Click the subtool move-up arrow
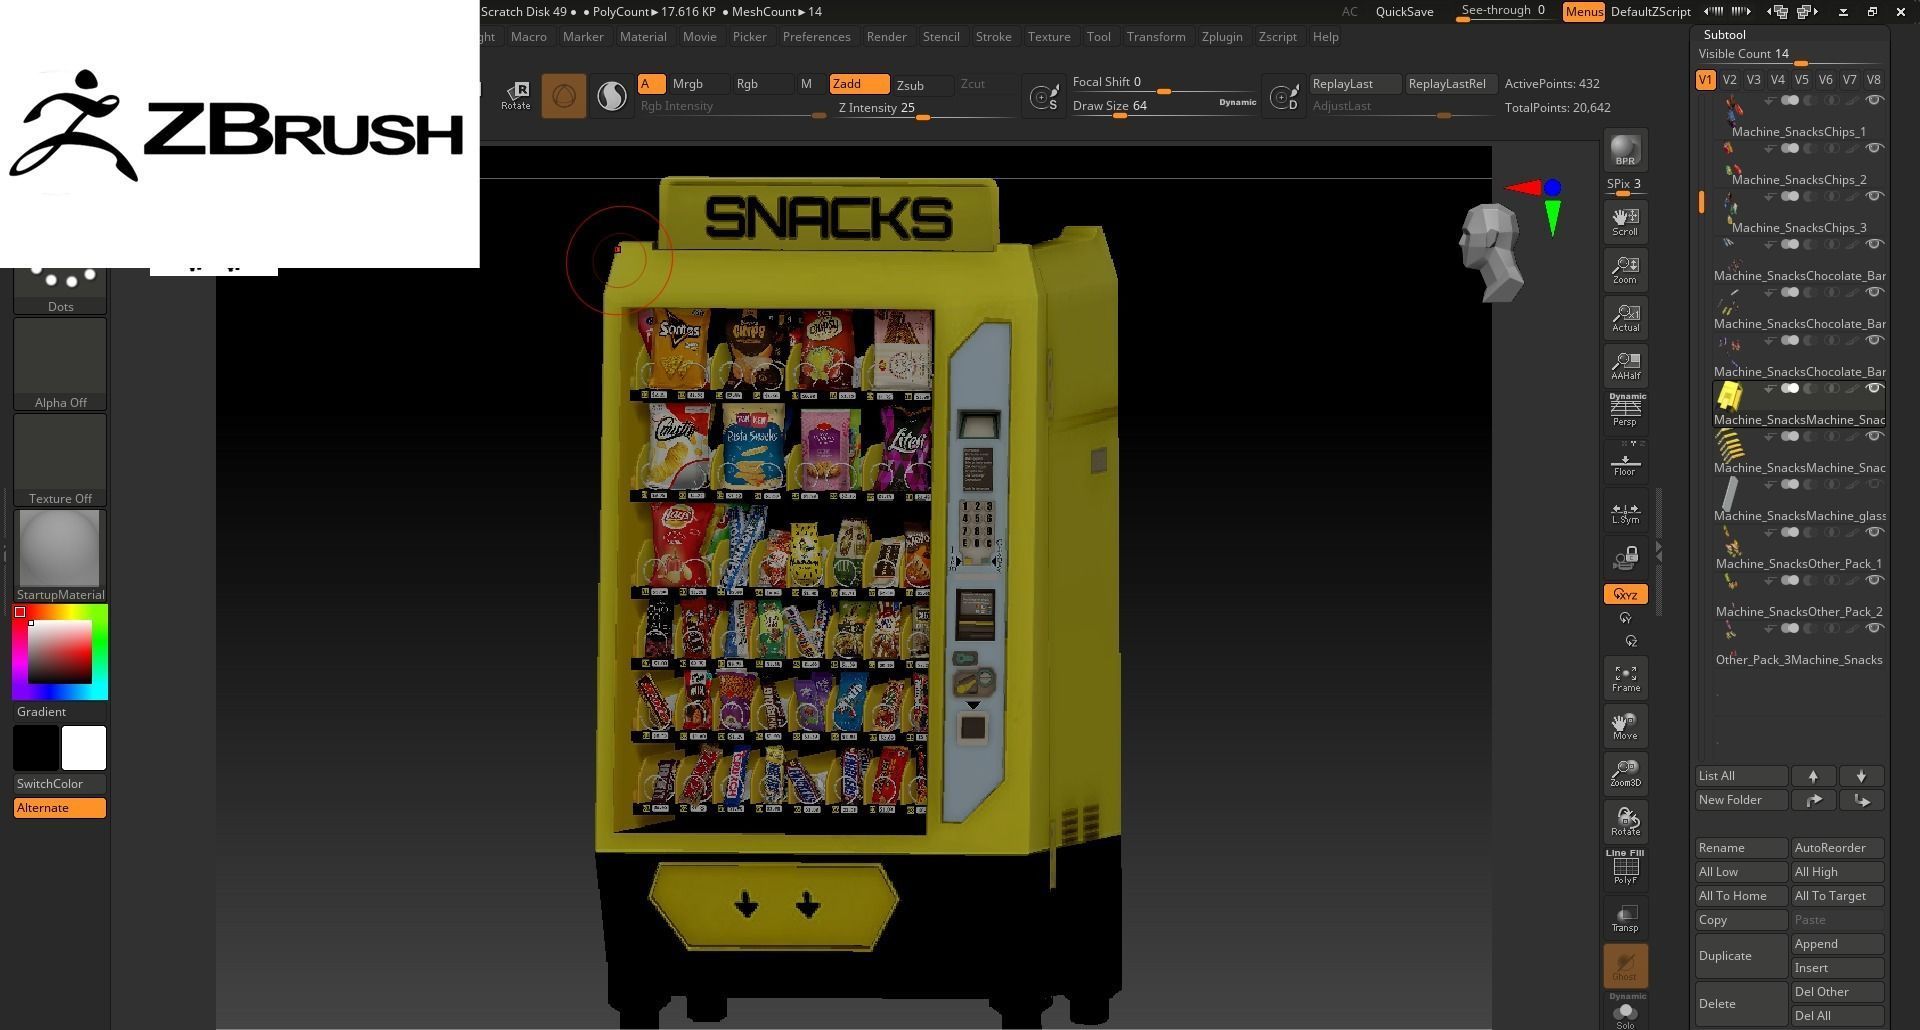The height and width of the screenshot is (1030, 1920). point(1813,776)
